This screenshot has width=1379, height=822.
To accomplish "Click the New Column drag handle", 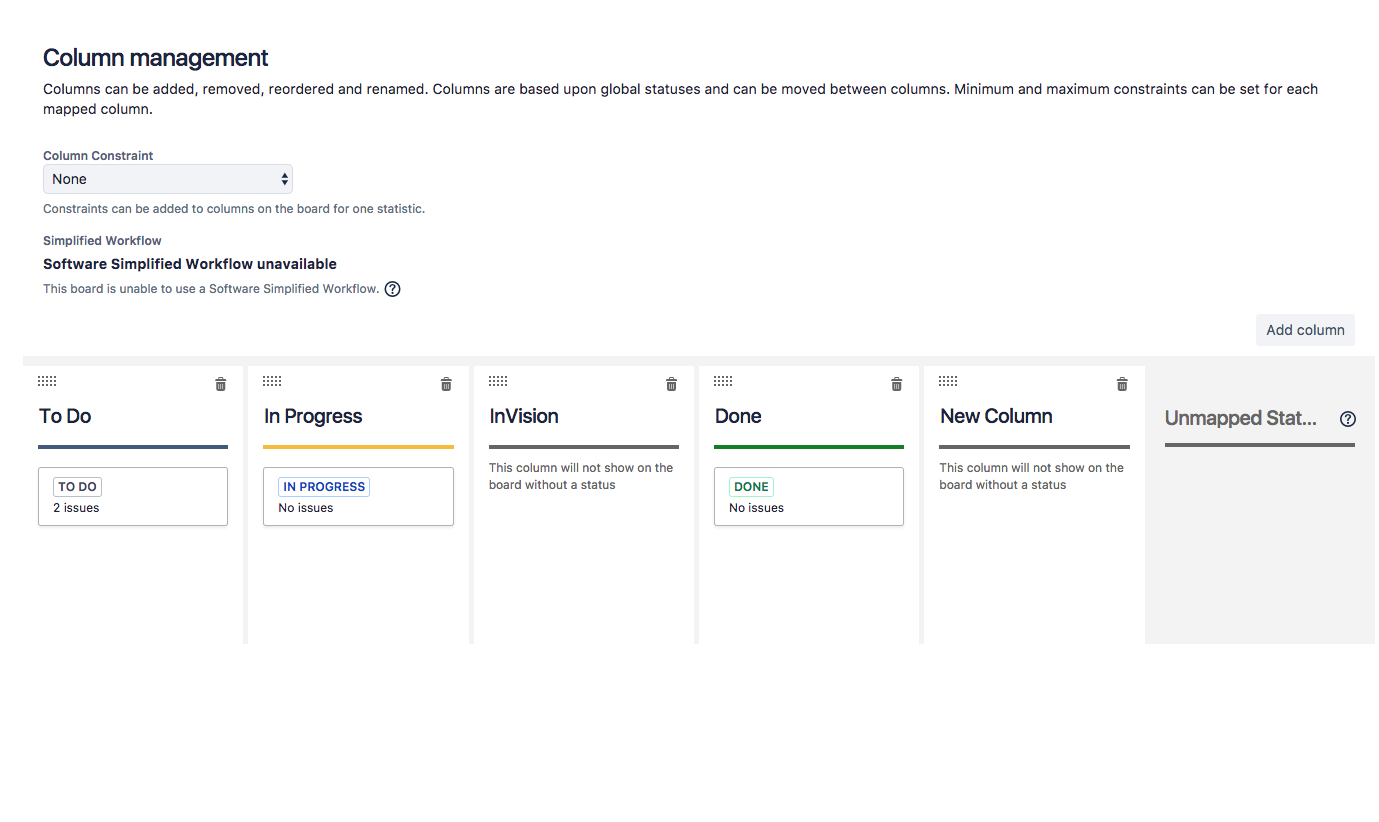I will pos(948,381).
